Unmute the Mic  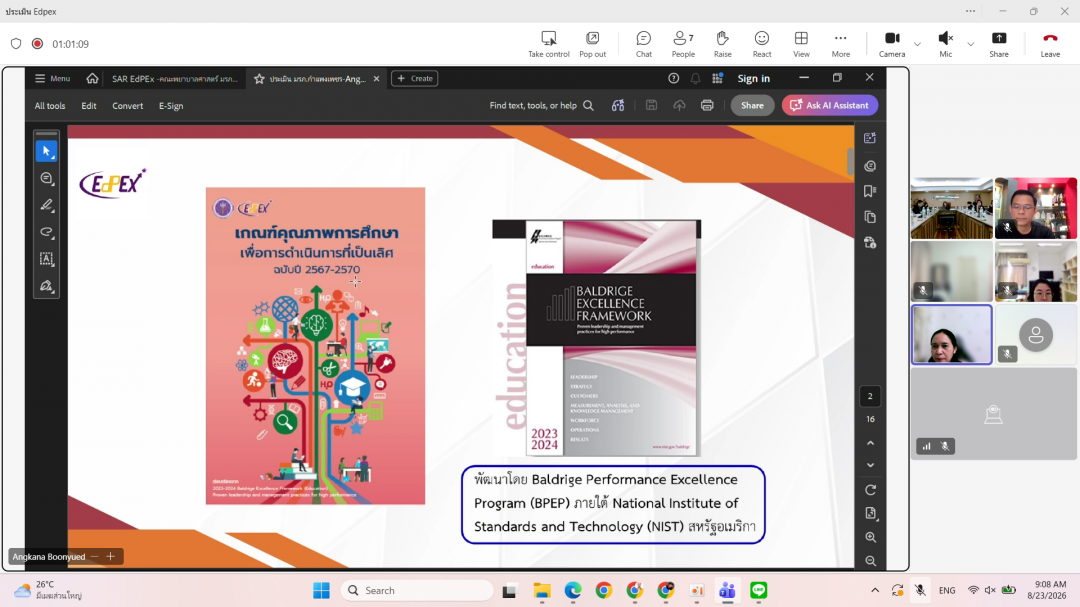pyautogui.click(x=946, y=44)
